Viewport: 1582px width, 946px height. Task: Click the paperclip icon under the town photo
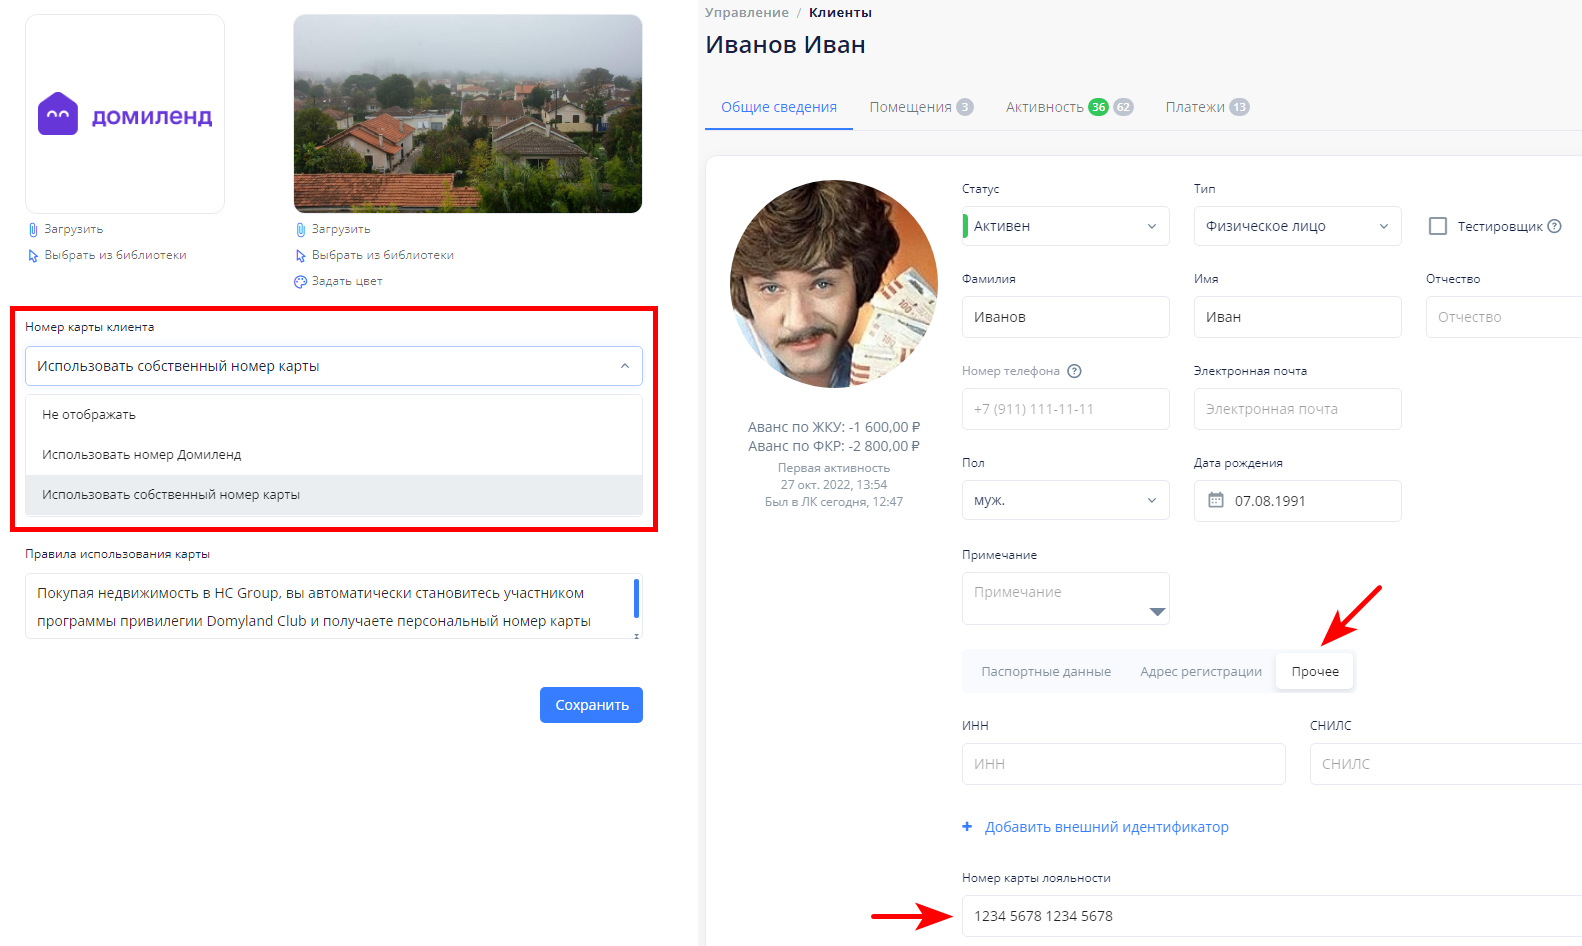pos(300,229)
